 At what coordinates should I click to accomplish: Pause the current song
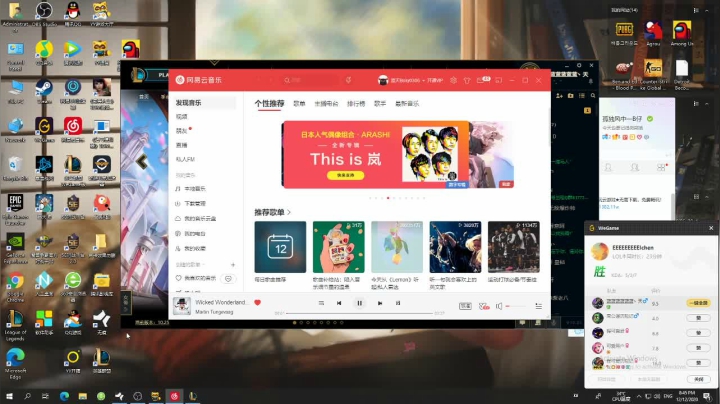(360, 303)
